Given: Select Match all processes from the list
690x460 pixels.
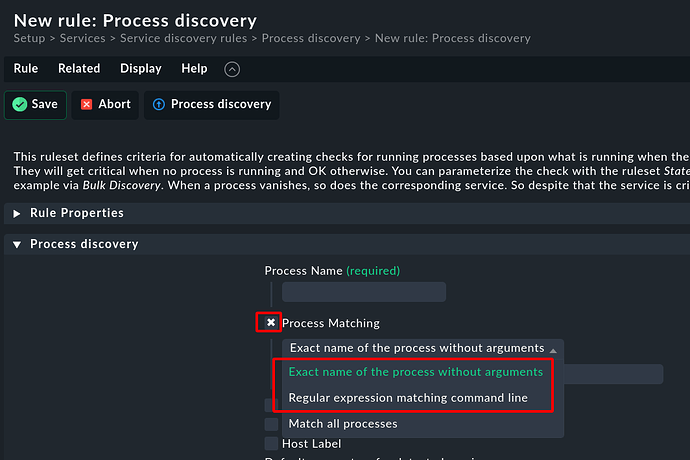Looking at the screenshot, I should pyautogui.click(x=343, y=424).
